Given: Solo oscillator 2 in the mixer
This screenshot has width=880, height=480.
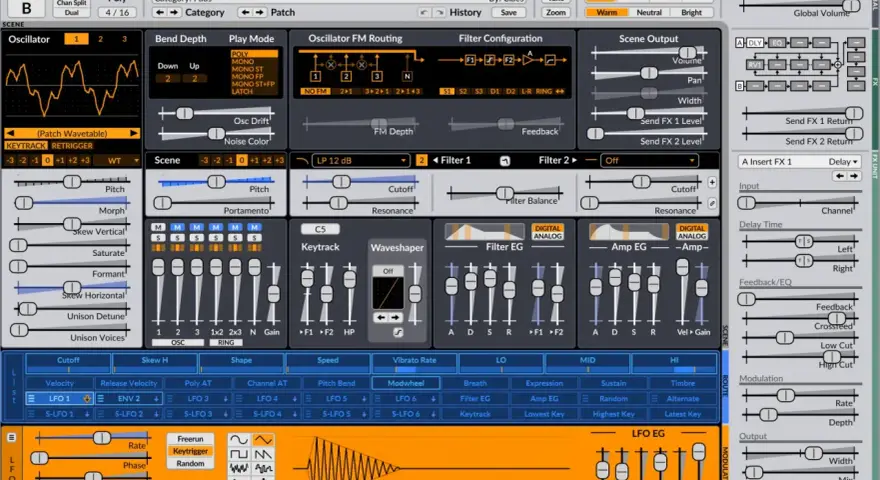Looking at the screenshot, I should (x=177, y=238).
